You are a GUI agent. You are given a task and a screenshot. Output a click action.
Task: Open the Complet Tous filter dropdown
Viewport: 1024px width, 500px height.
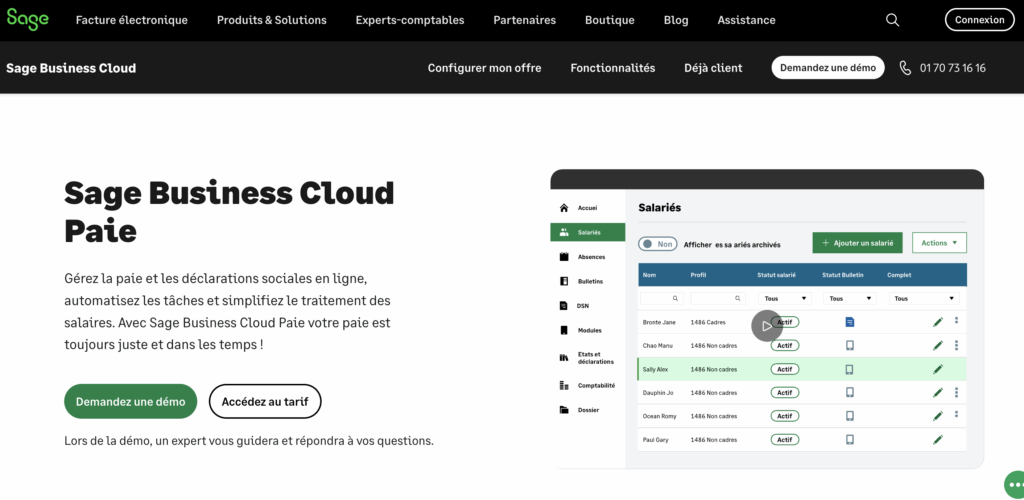924,298
